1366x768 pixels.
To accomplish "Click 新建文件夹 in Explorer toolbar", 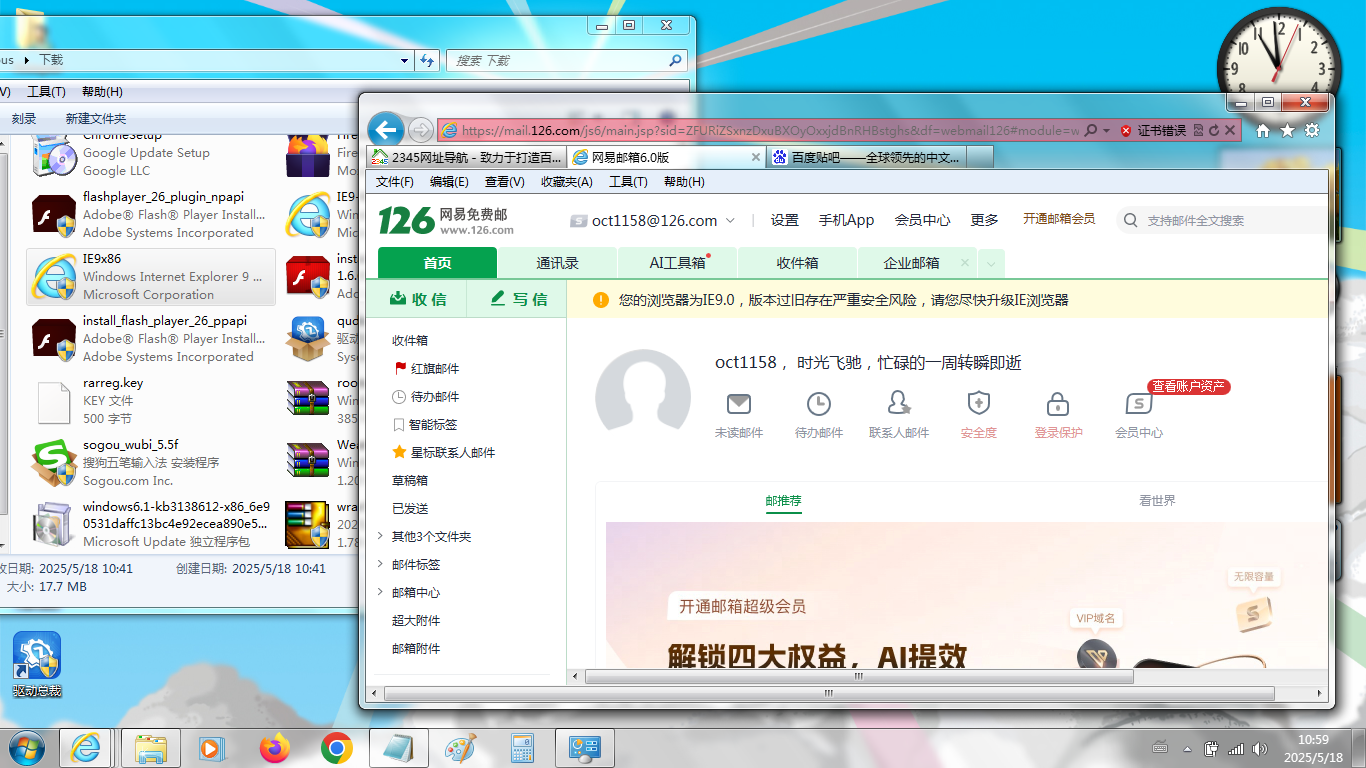I will (96, 119).
